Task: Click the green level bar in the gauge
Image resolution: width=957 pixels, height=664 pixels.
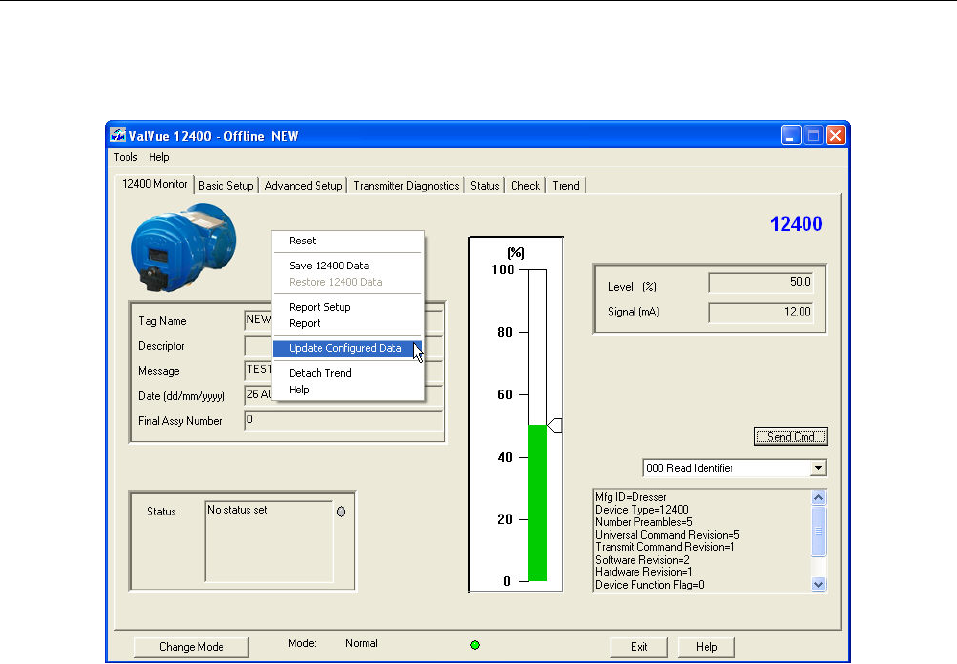Action: tap(537, 502)
